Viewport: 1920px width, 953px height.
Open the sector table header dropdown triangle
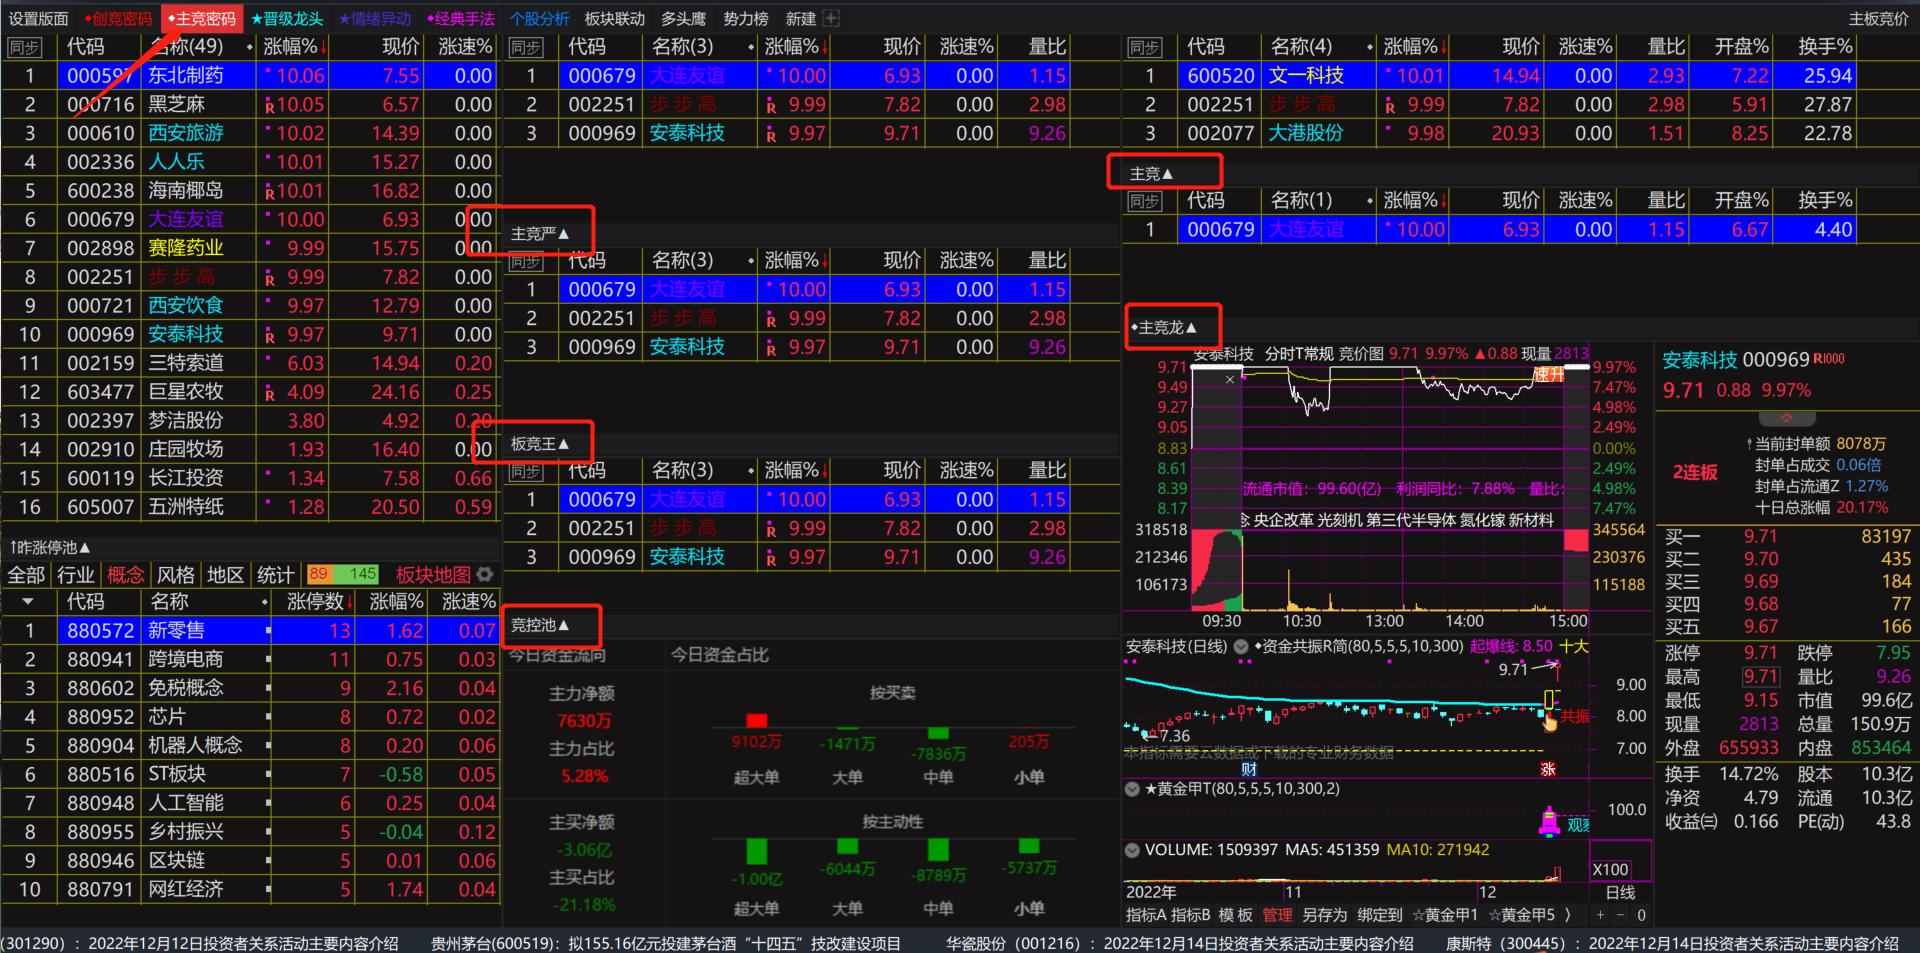tap(28, 602)
